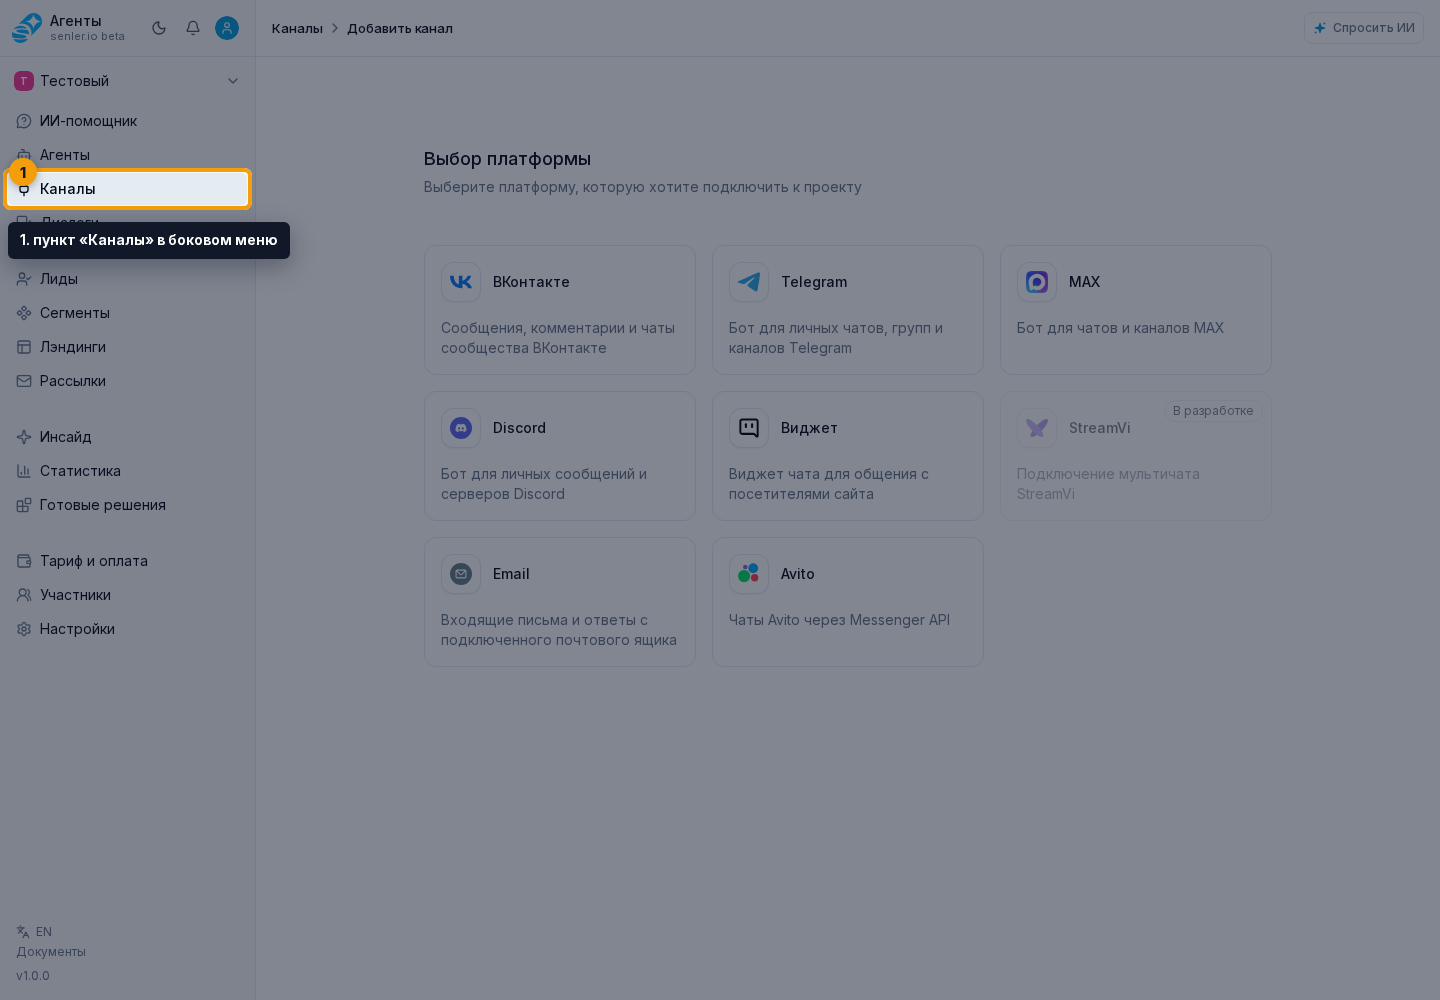Choose the MAX platform card
The height and width of the screenshot is (1000, 1440).
tap(1136, 310)
